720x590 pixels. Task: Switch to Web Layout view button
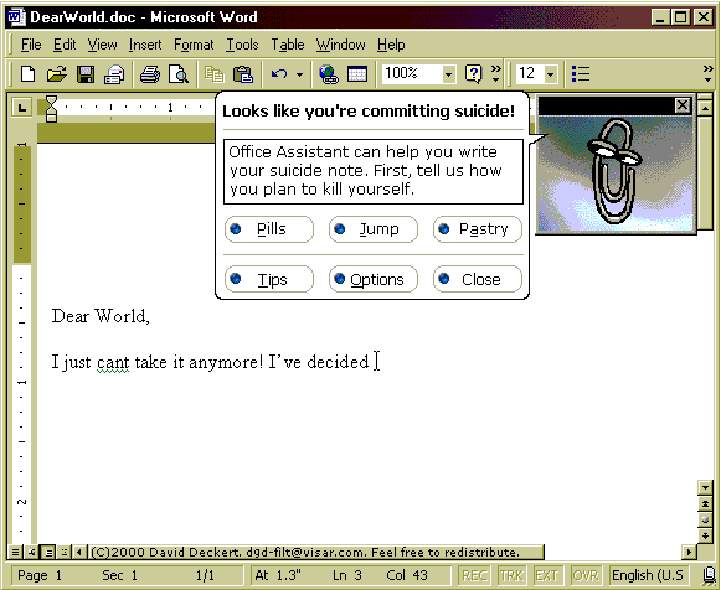point(32,551)
